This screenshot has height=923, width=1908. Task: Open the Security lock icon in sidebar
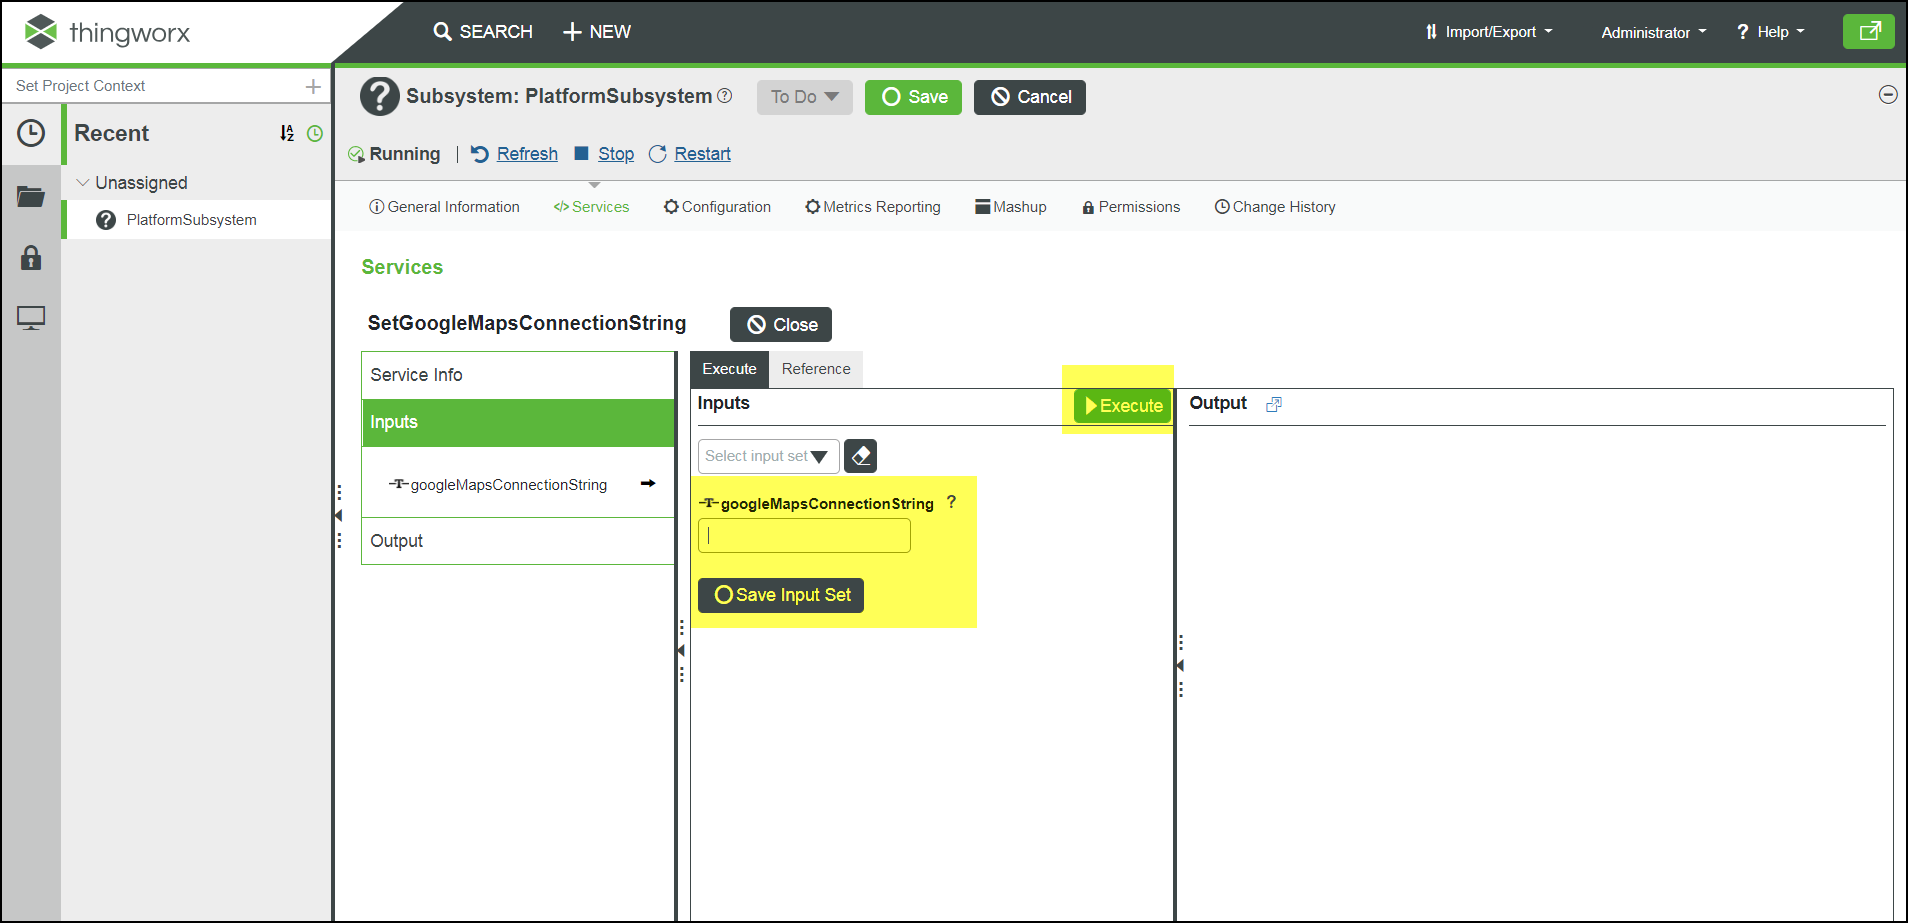point(31,258)
